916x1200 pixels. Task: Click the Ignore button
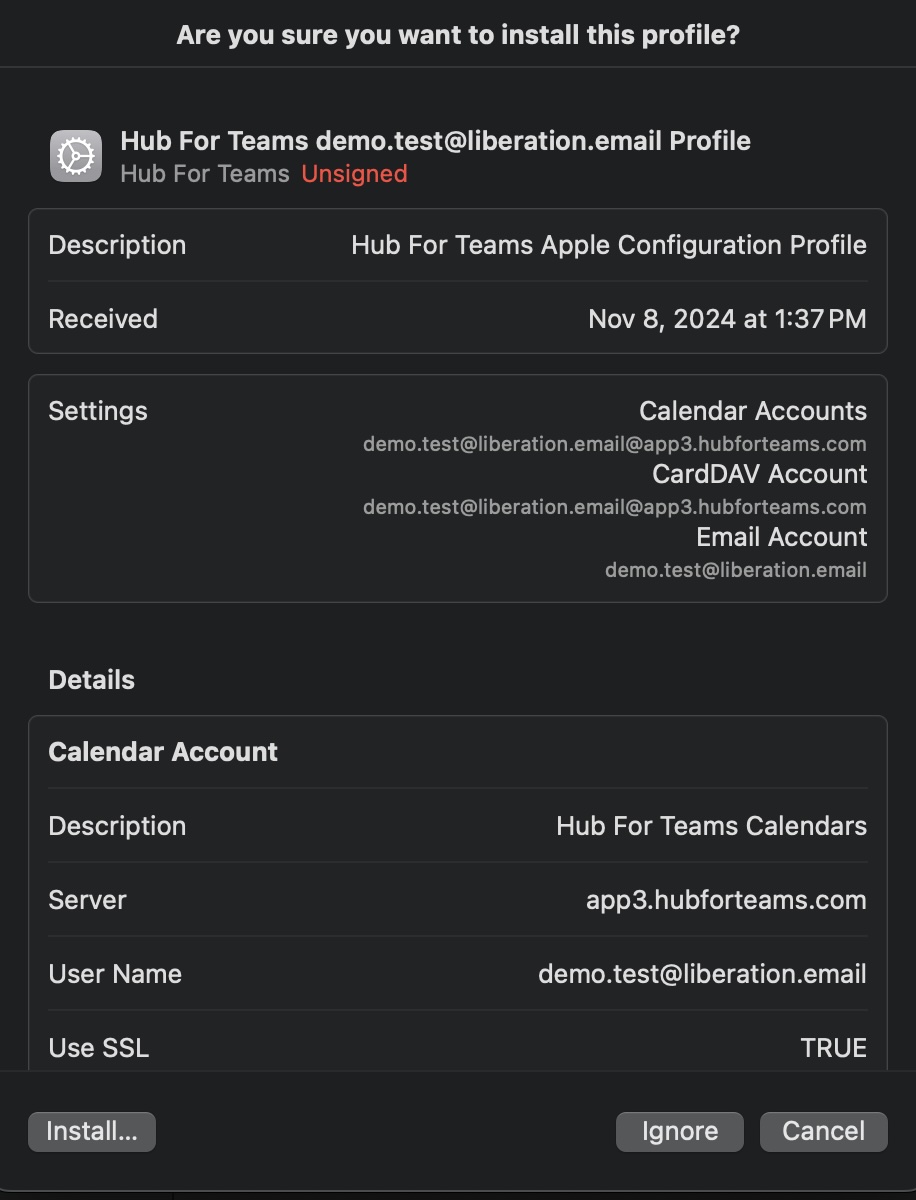tap(680, 1131)
